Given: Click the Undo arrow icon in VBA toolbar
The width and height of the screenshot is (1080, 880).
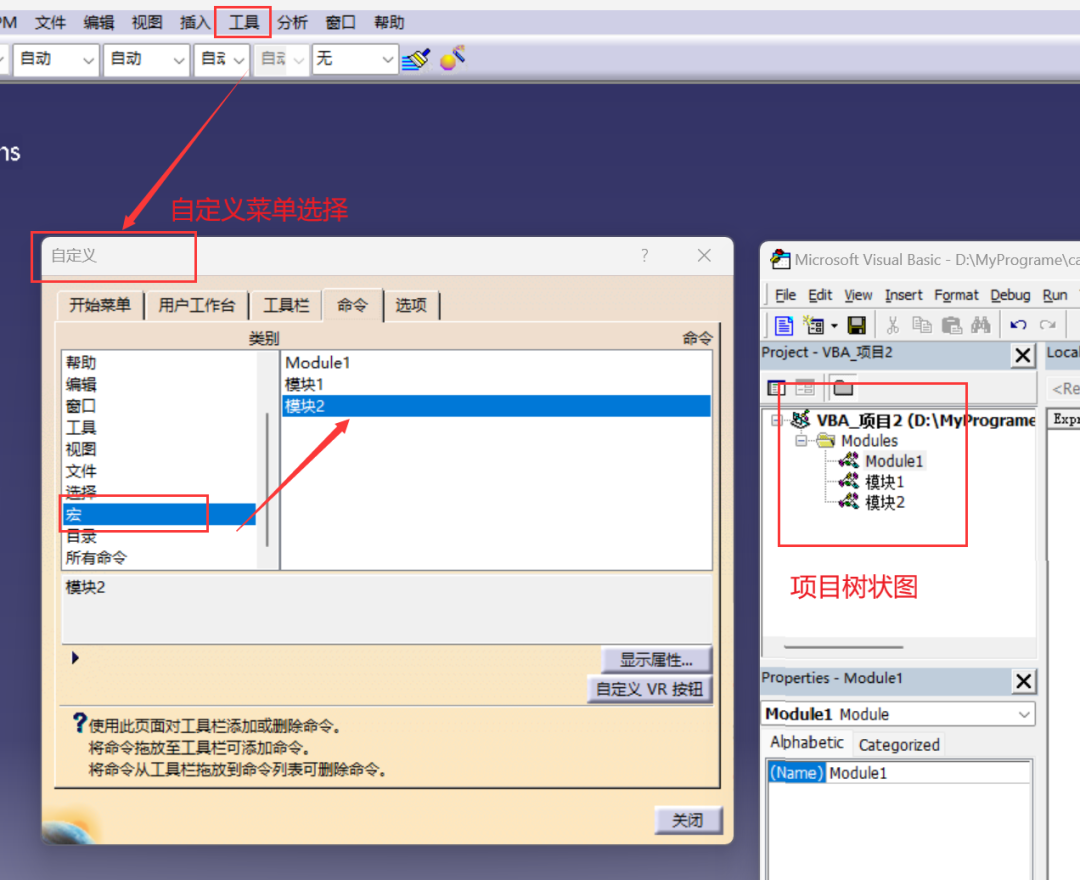Looking at the screenshot, I should [x=1018, y=324].
